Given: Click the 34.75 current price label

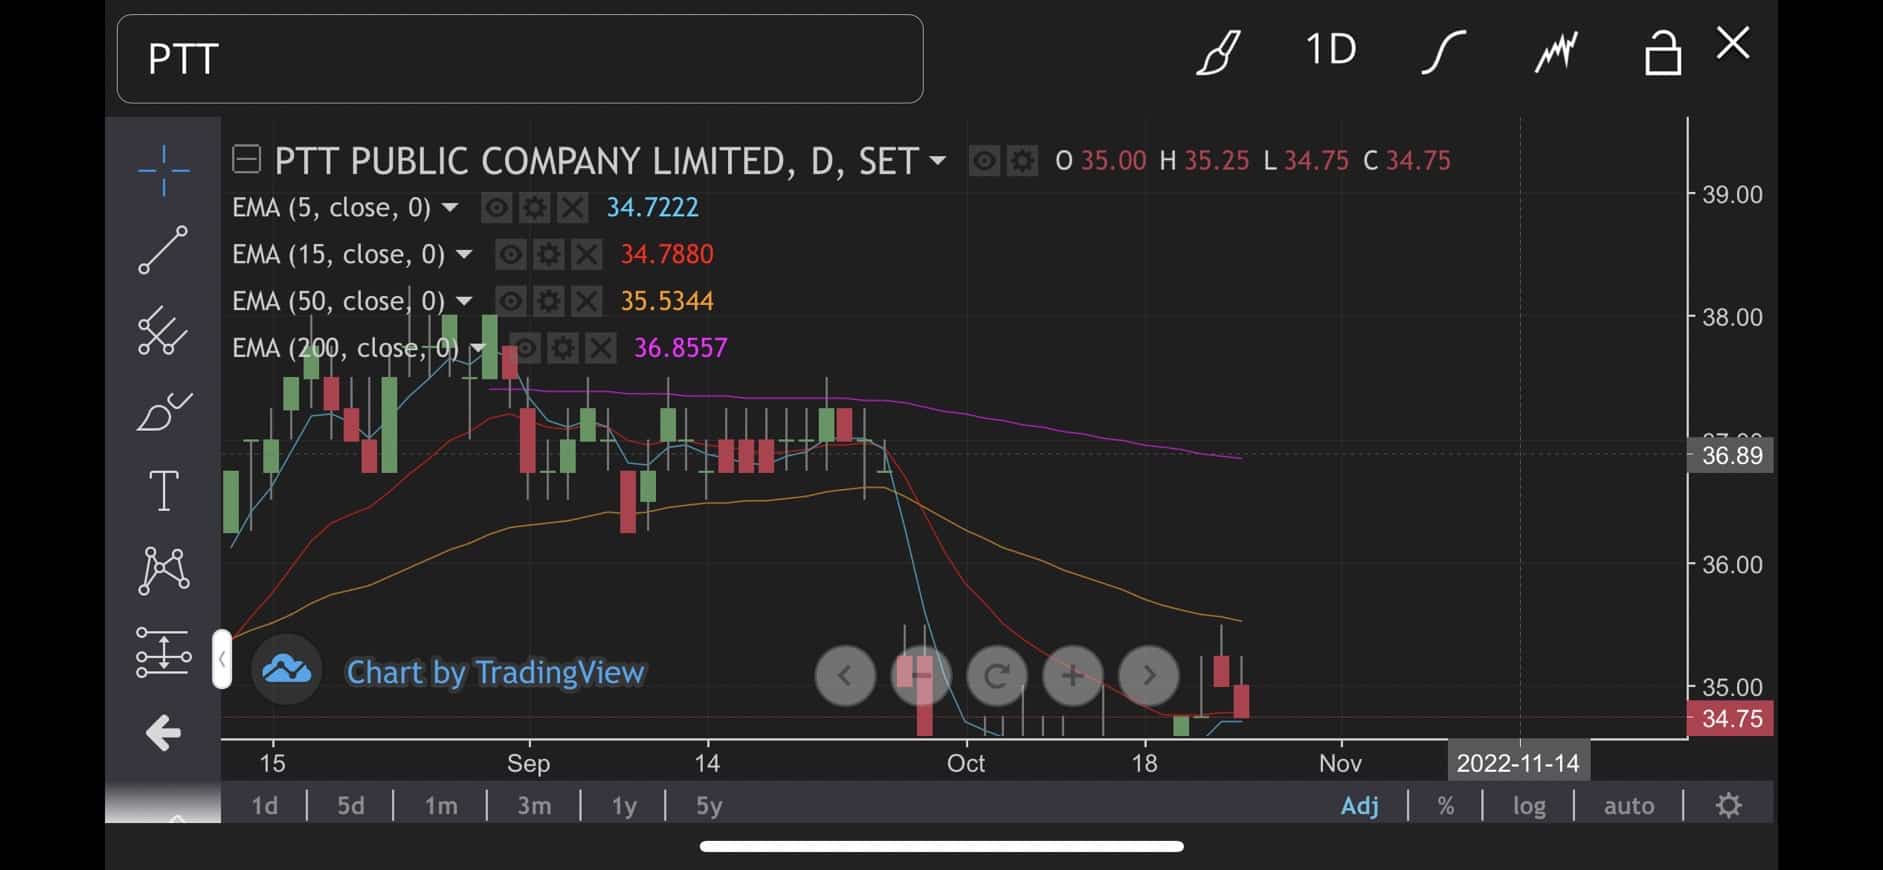Looking at the screenshot, I should coord(1731,719).
